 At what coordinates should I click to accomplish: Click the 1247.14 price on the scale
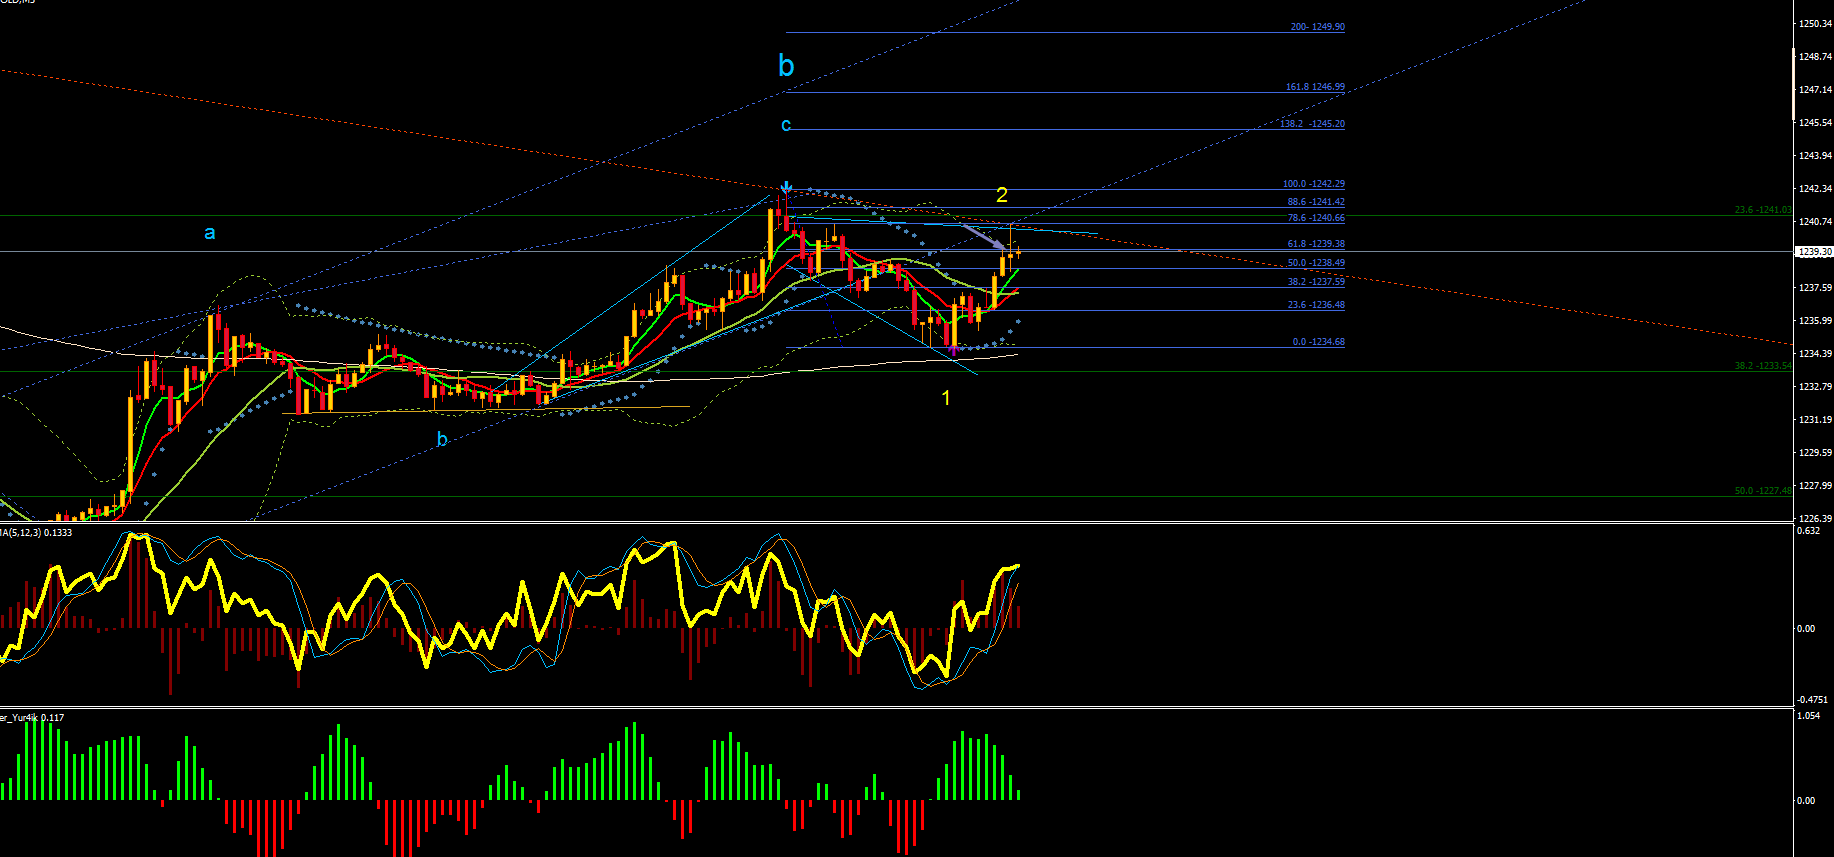click(1815, 89)
